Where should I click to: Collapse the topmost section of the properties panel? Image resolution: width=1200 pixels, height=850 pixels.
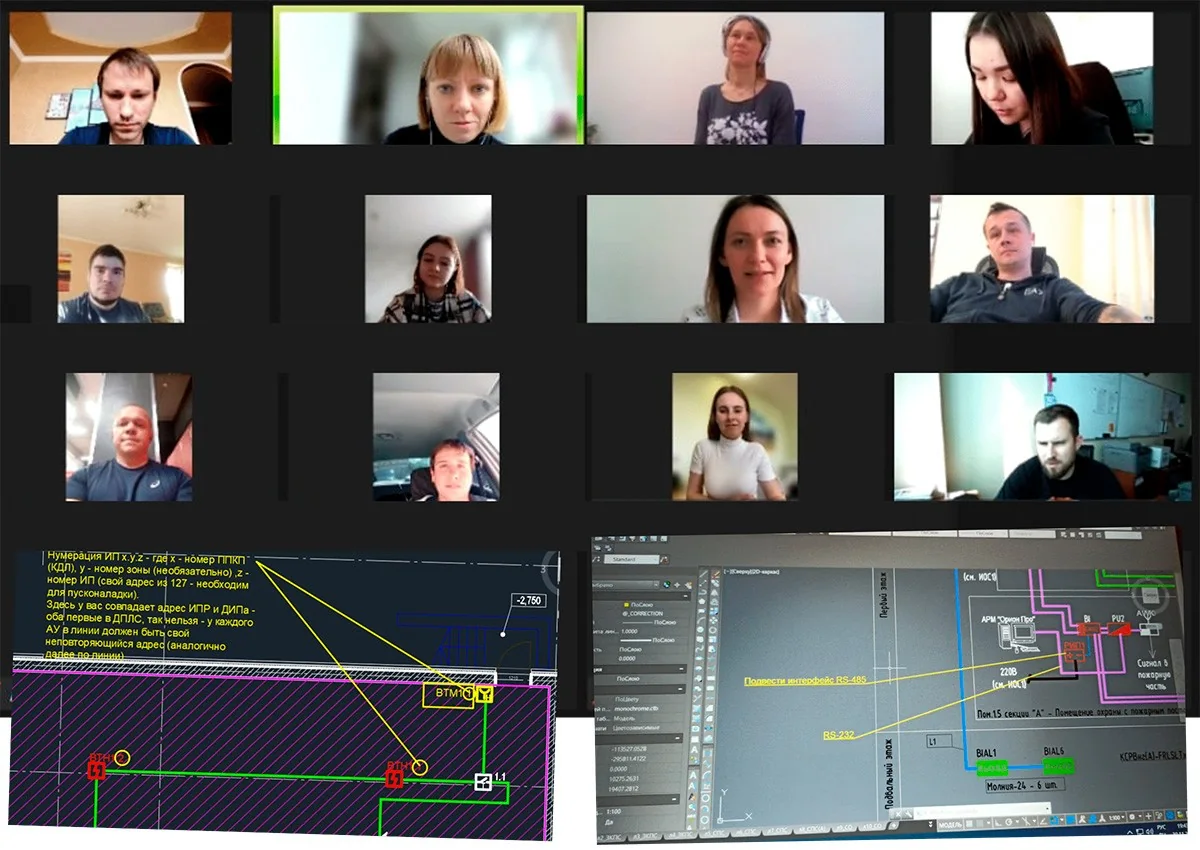[x=687, y=595]
